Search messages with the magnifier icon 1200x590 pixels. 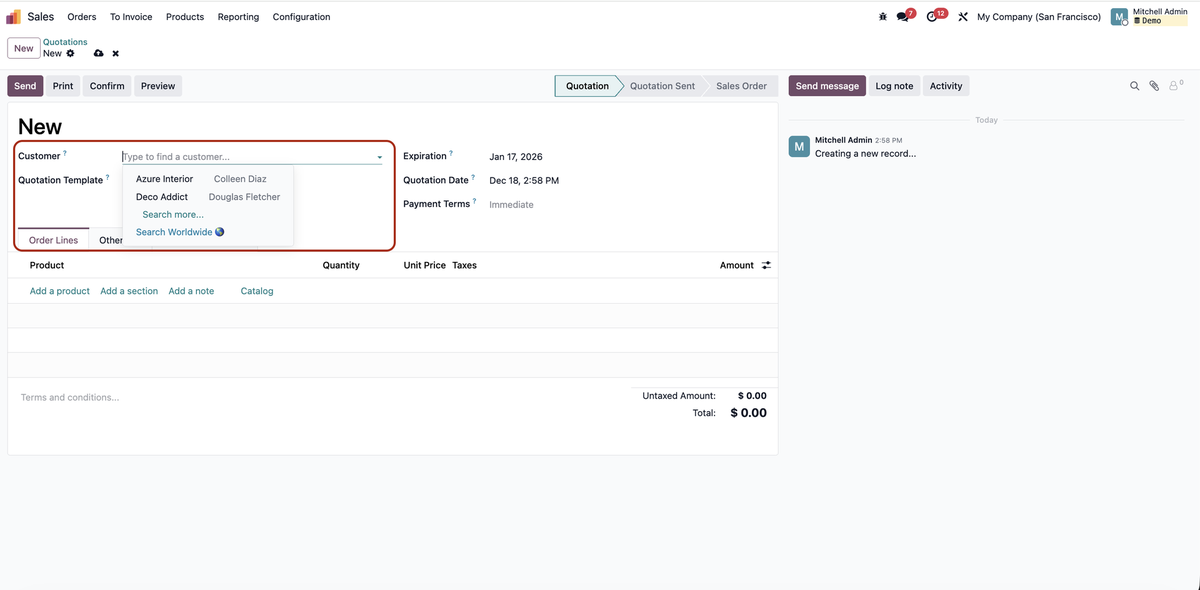(1134, 85)
